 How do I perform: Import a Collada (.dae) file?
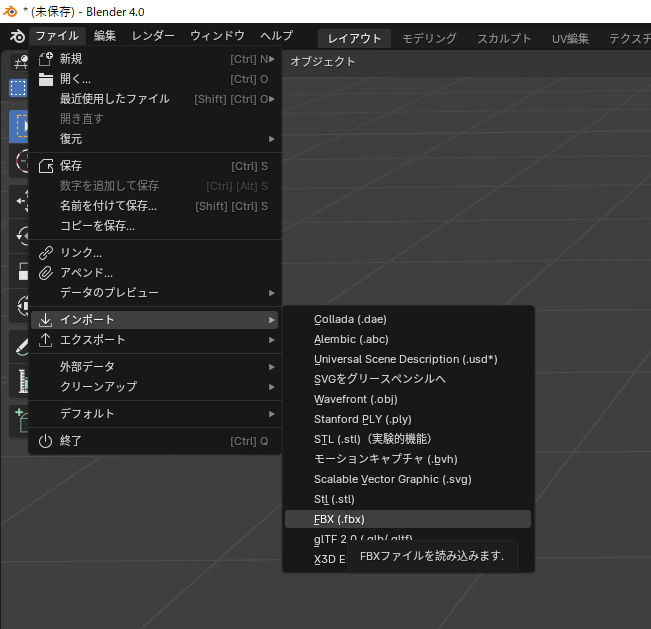408,319
